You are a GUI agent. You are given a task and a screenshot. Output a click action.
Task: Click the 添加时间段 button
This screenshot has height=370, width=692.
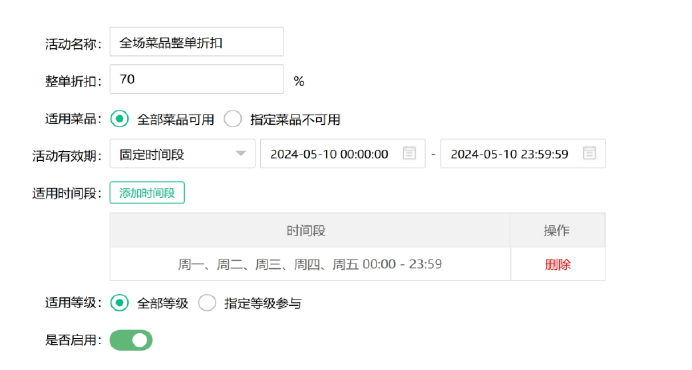click(x=147, y=193)
